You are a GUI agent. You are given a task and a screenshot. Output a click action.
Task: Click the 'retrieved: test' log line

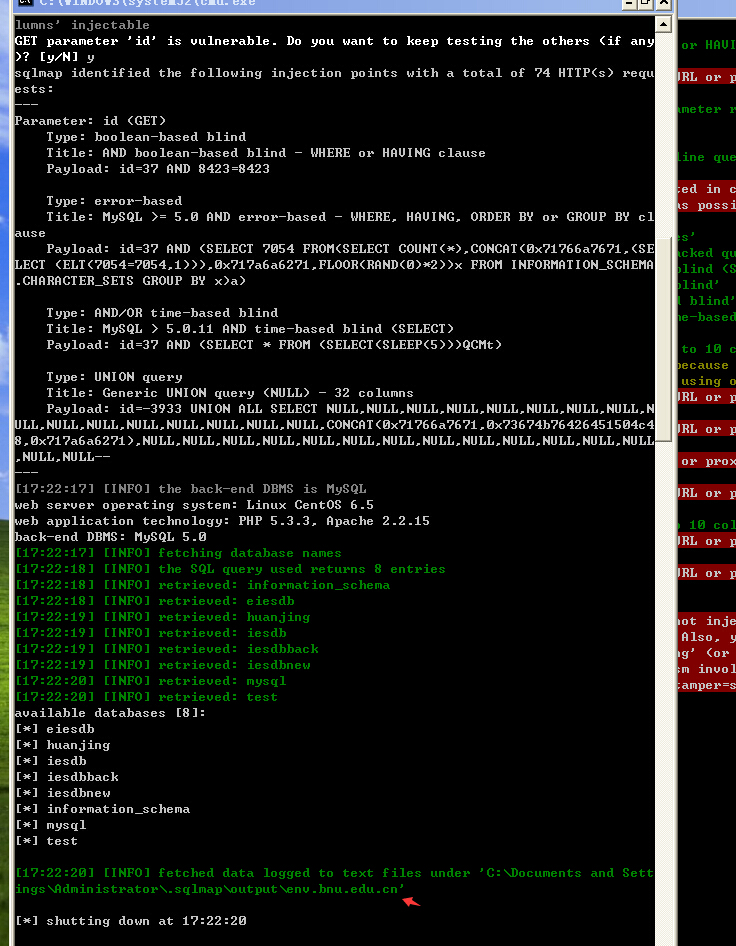coord(146,697)
